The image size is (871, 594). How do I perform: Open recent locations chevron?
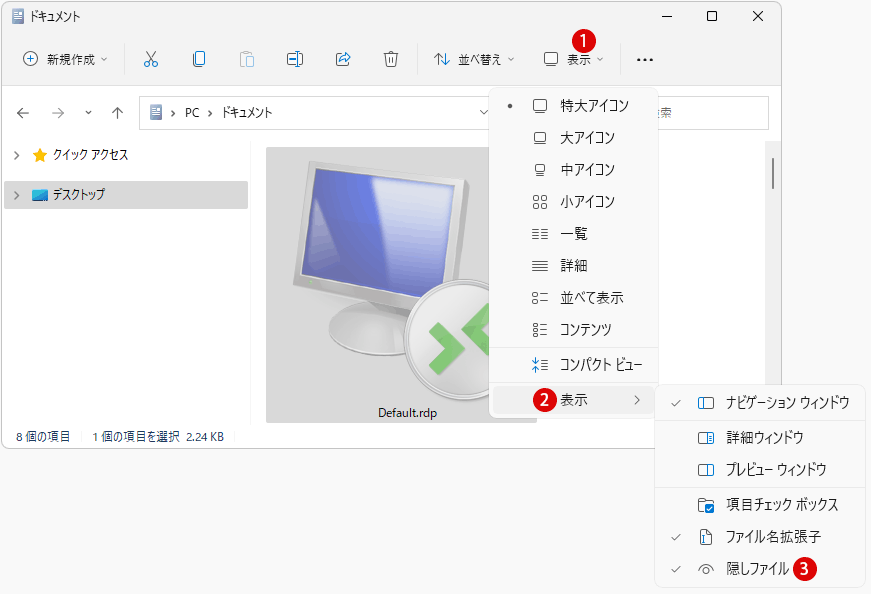pyautogui.click(x=88, y=113)
